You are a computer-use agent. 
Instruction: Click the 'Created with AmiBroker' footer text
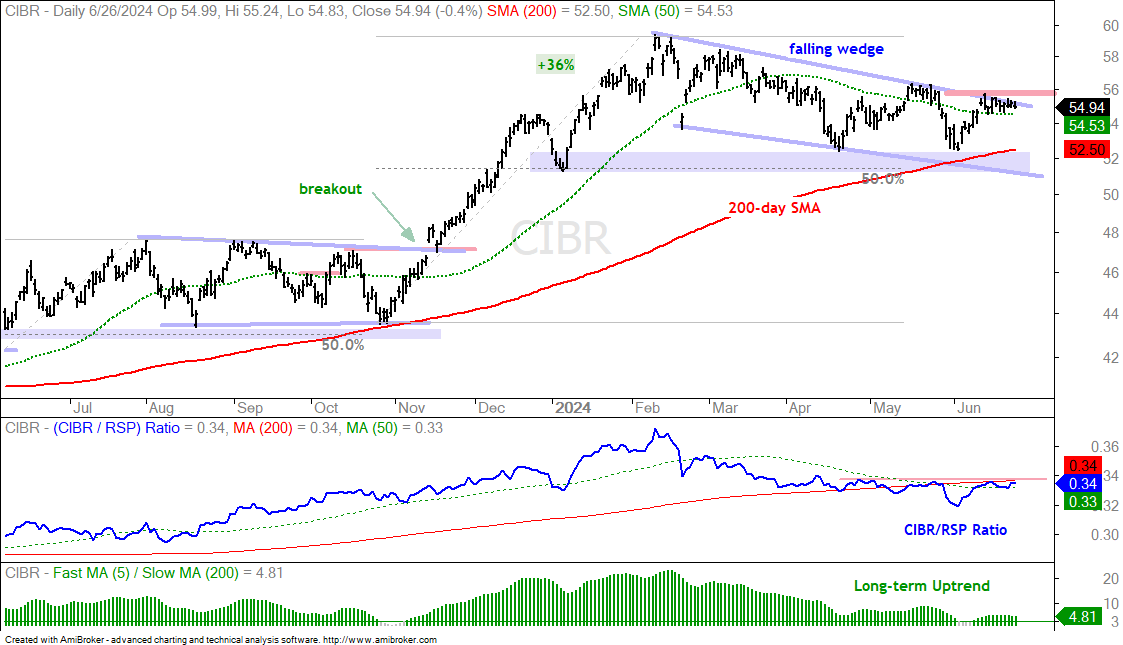[221, 639]
